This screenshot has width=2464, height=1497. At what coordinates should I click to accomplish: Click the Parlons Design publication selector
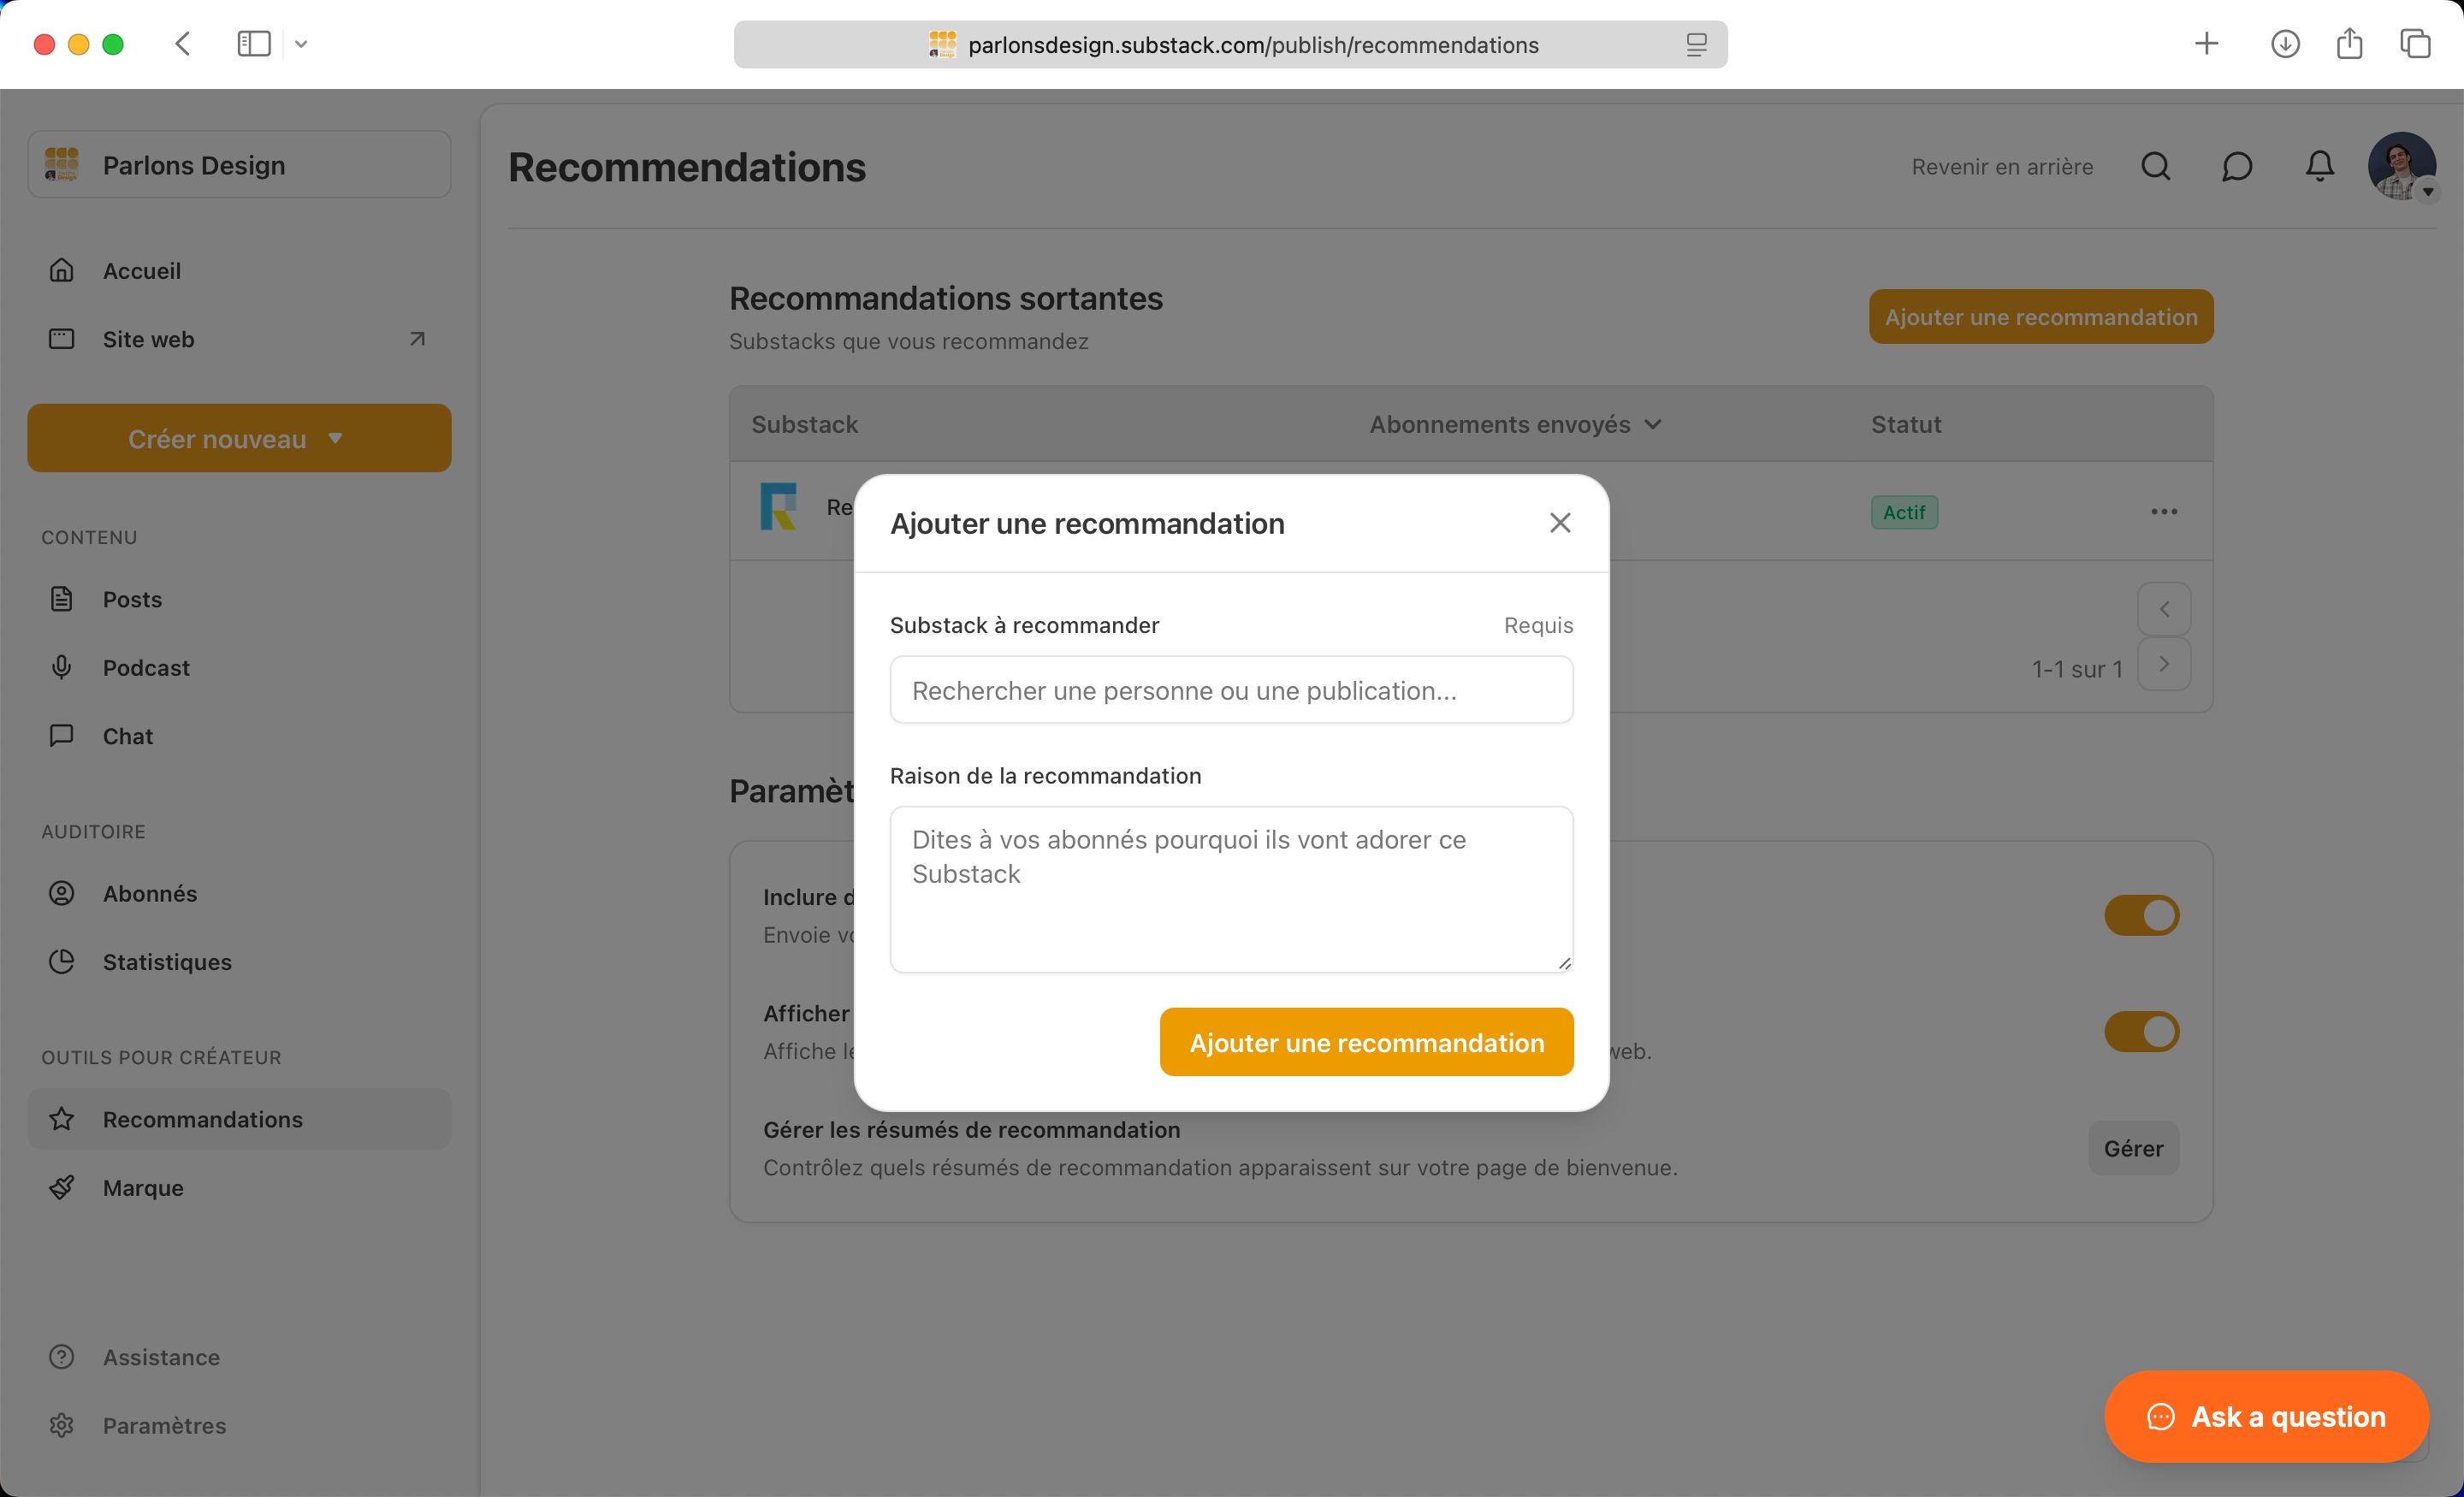click(x=239, y=164)
